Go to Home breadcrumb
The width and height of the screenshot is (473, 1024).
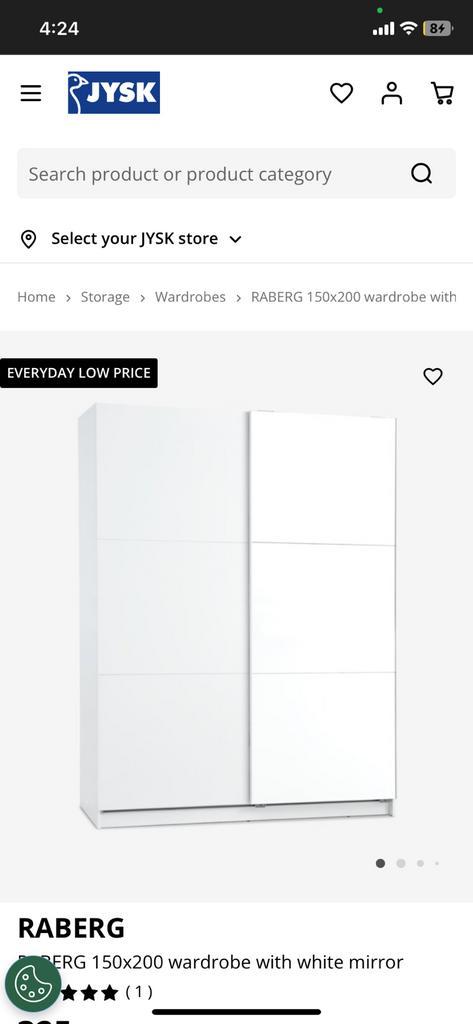click(x=36, y=297)
